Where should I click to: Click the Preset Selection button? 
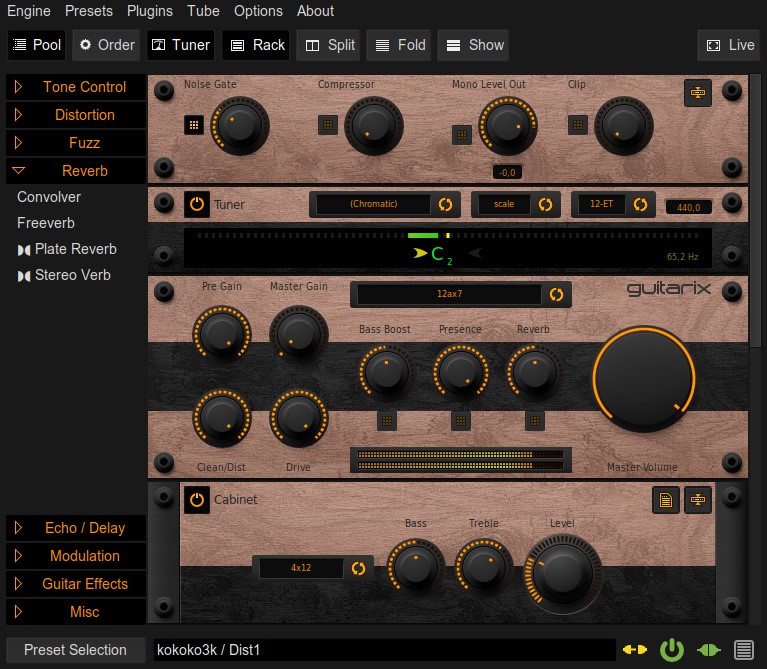pos(75,650)
